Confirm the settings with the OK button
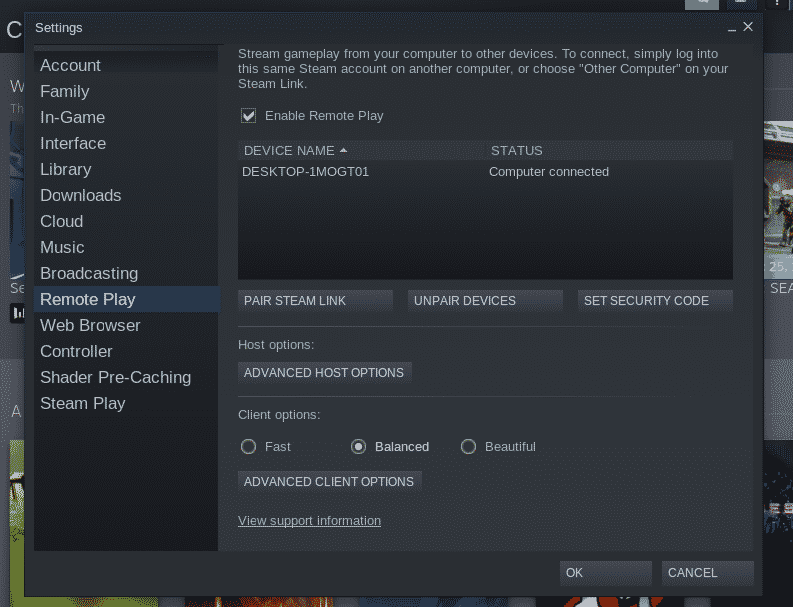Image resolution: width=793 pixels, height=607 pixels. [x=605, y=573]
